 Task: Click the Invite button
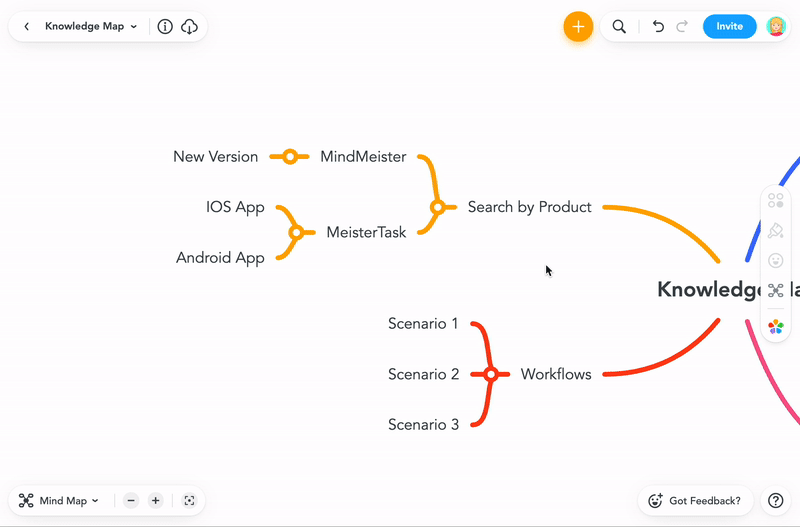[x=729, y=27]
